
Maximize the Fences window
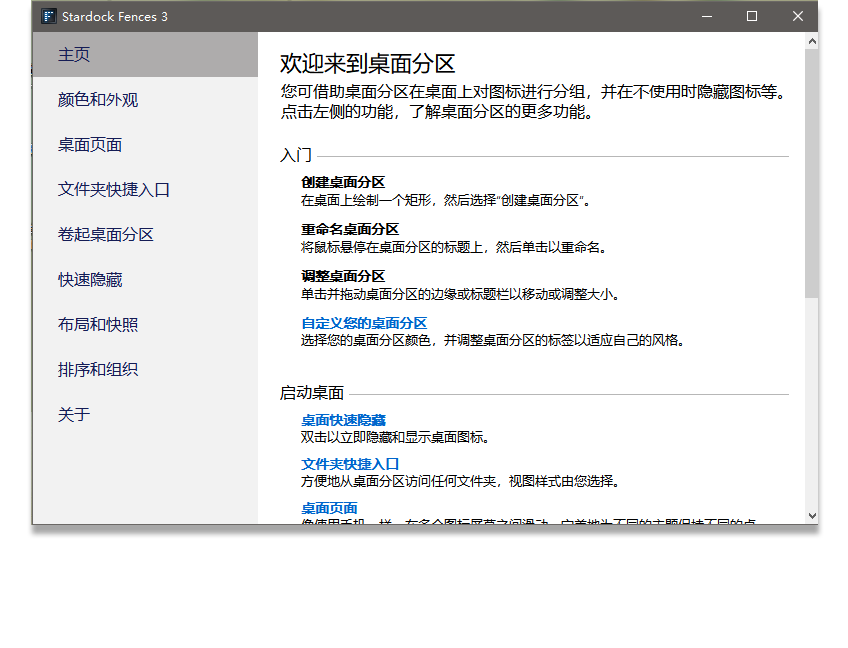pos(752,16)
